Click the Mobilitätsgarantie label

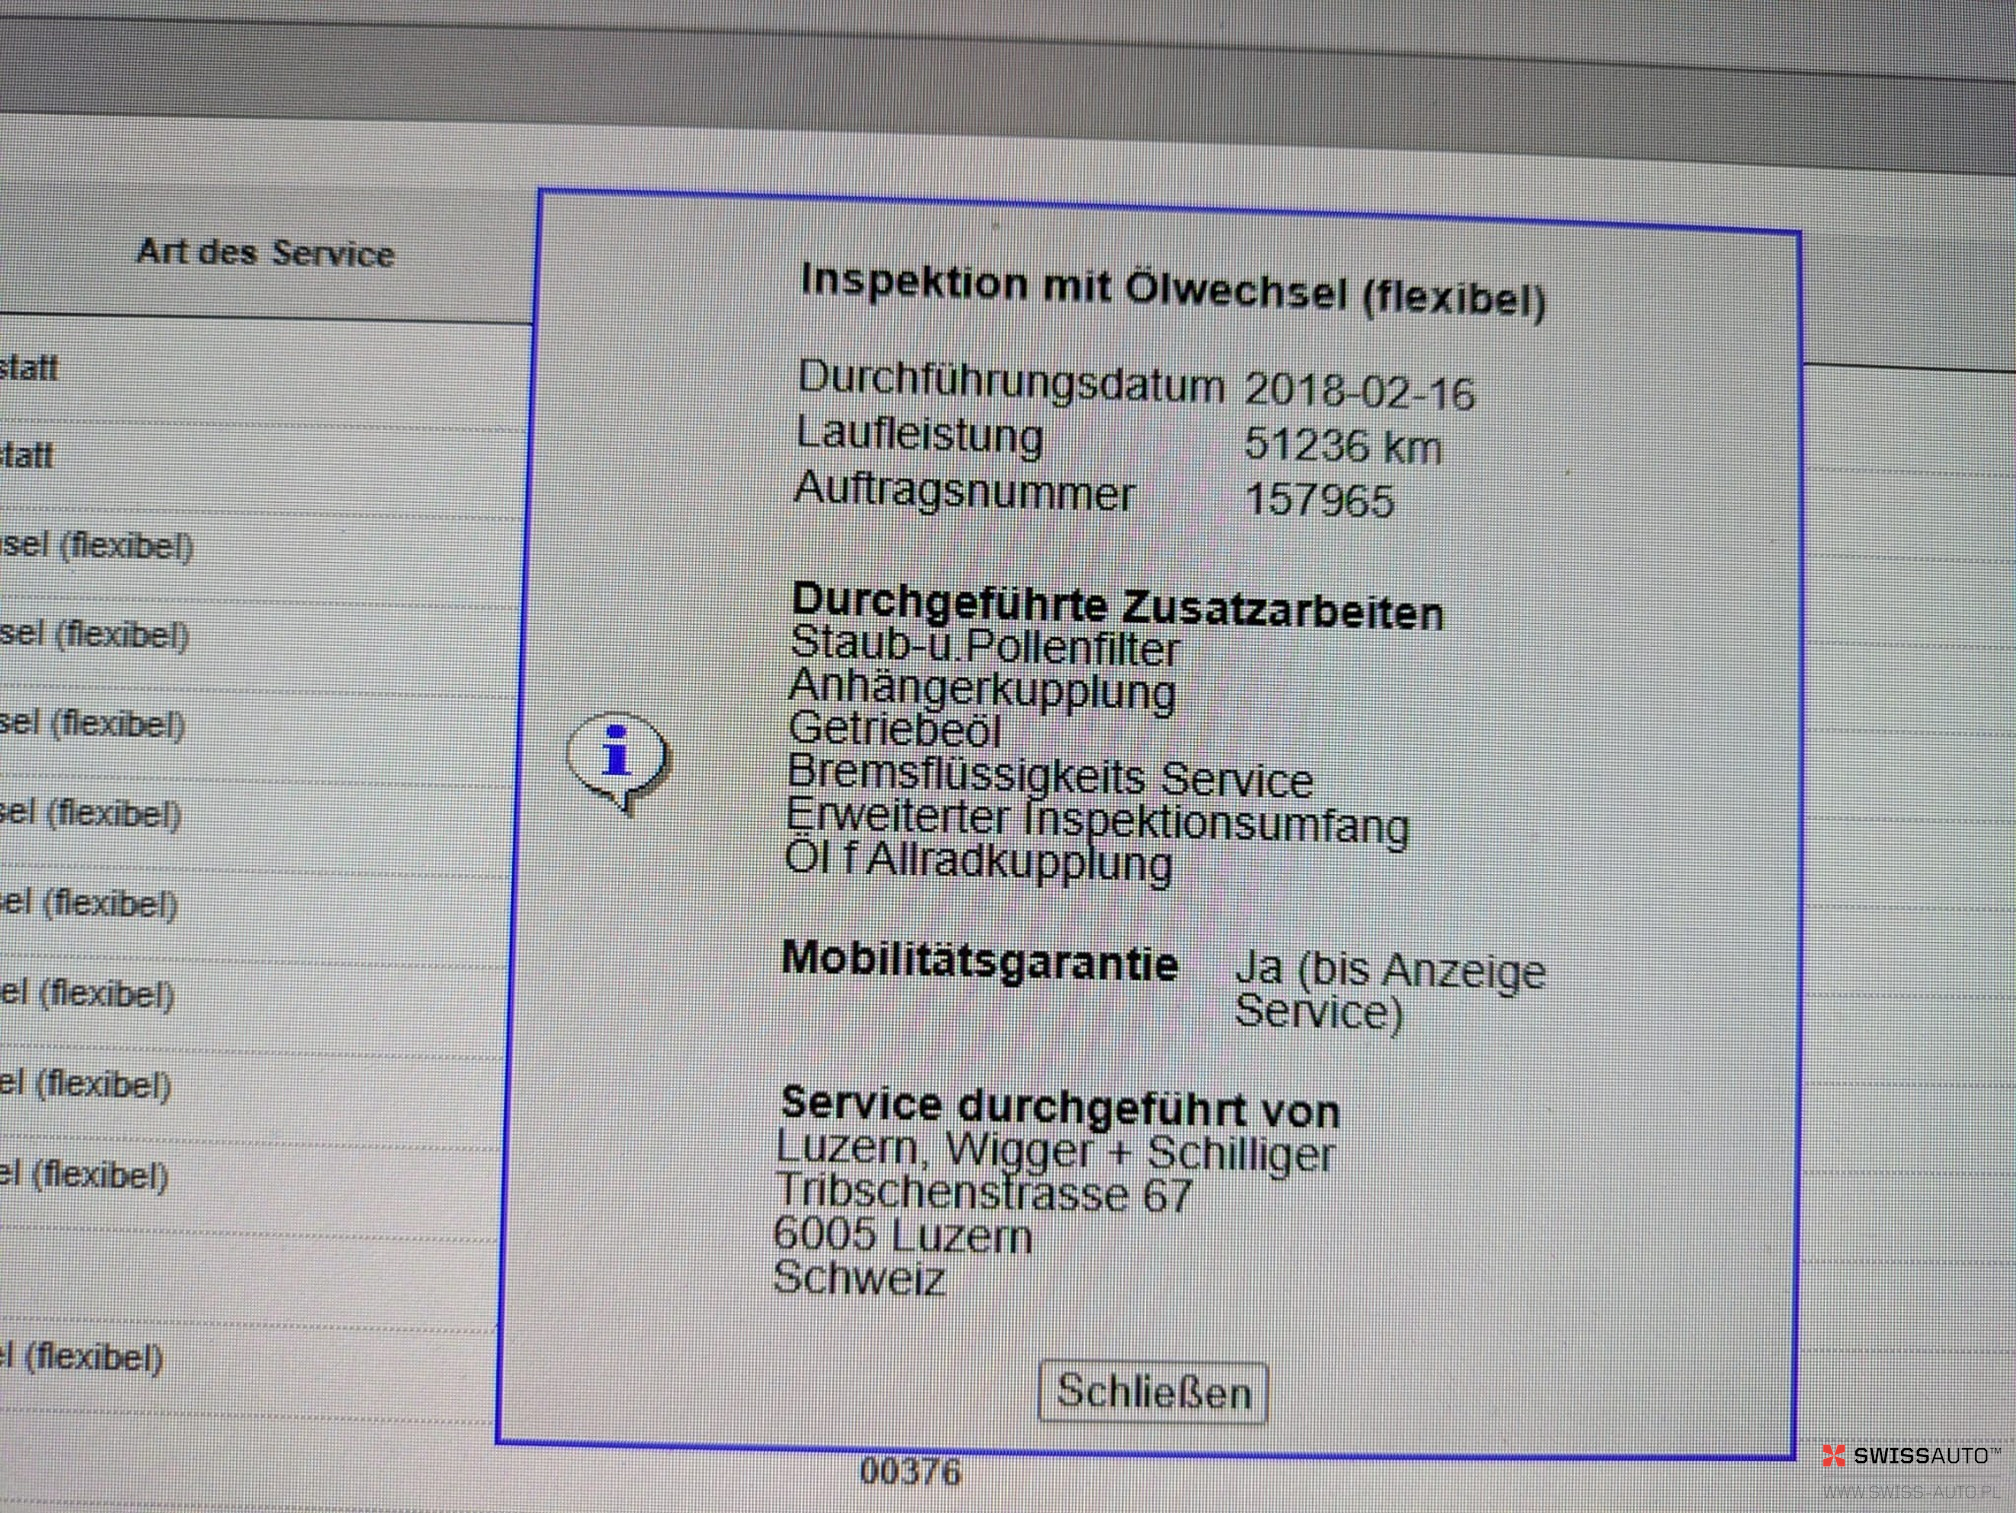point(979,961)
